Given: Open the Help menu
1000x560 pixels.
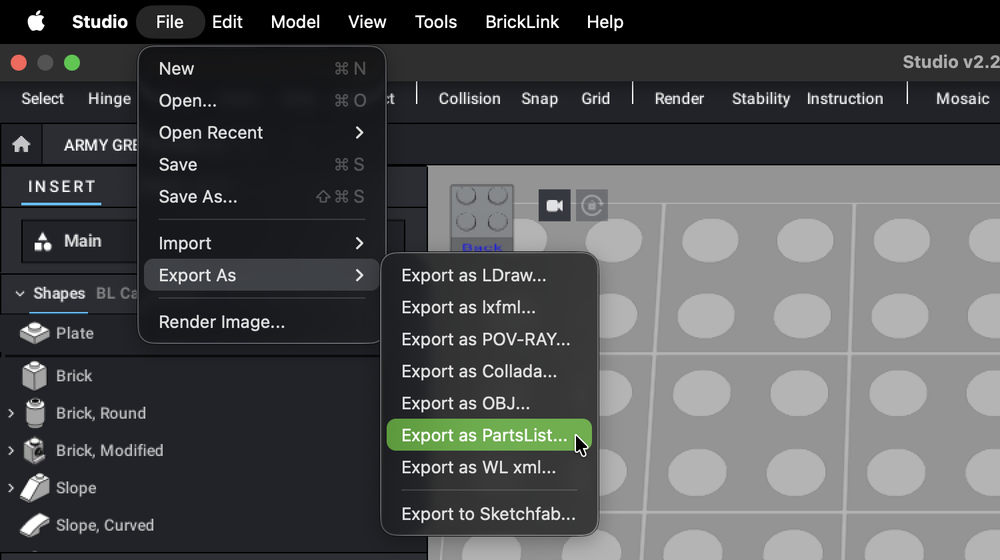Looking at the screenshot, I should pos(605,22).
